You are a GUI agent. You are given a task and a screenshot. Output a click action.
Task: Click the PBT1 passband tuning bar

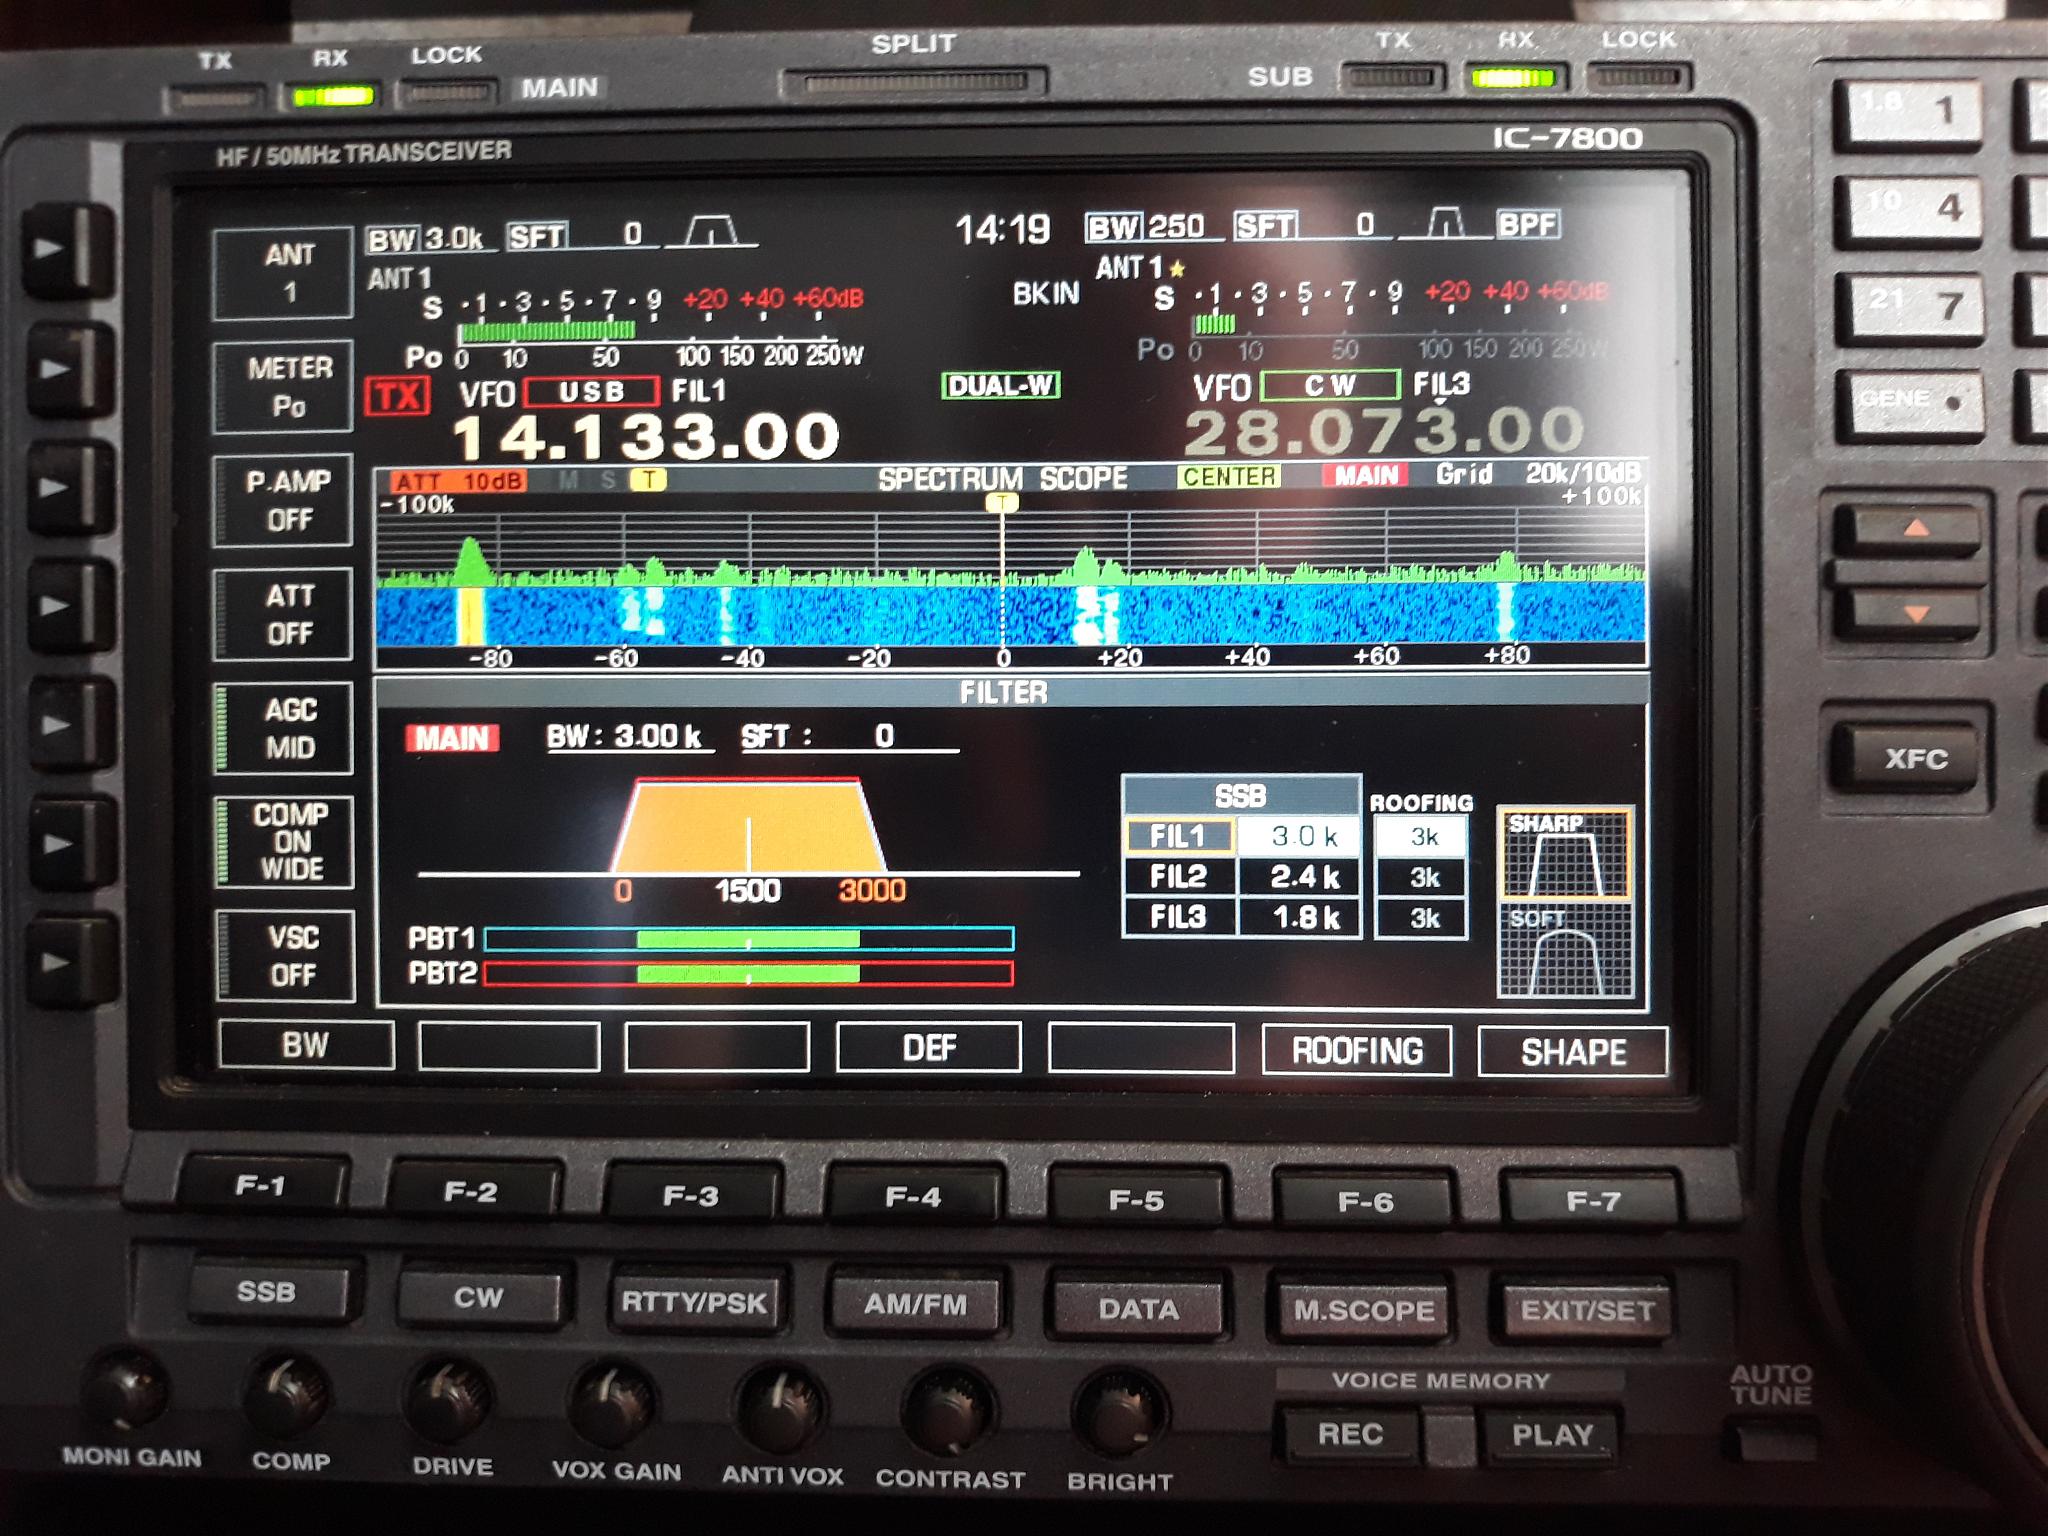pyautogui.click(x=749, y=938)
